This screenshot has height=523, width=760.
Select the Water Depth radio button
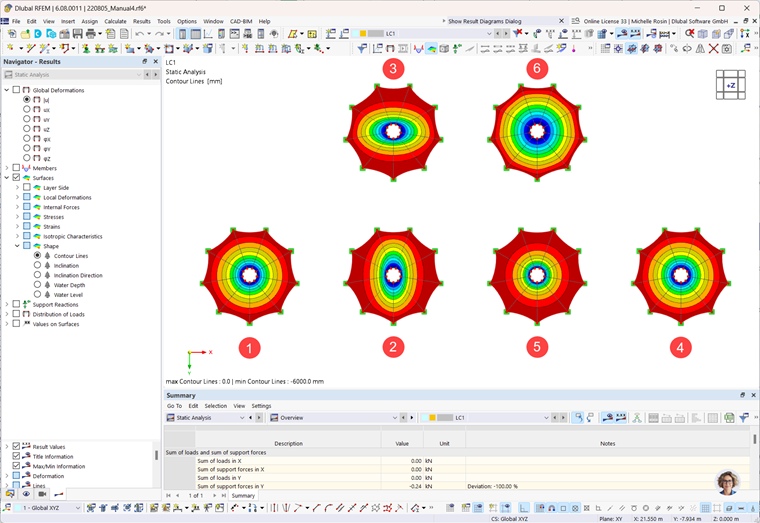(37, 285)
